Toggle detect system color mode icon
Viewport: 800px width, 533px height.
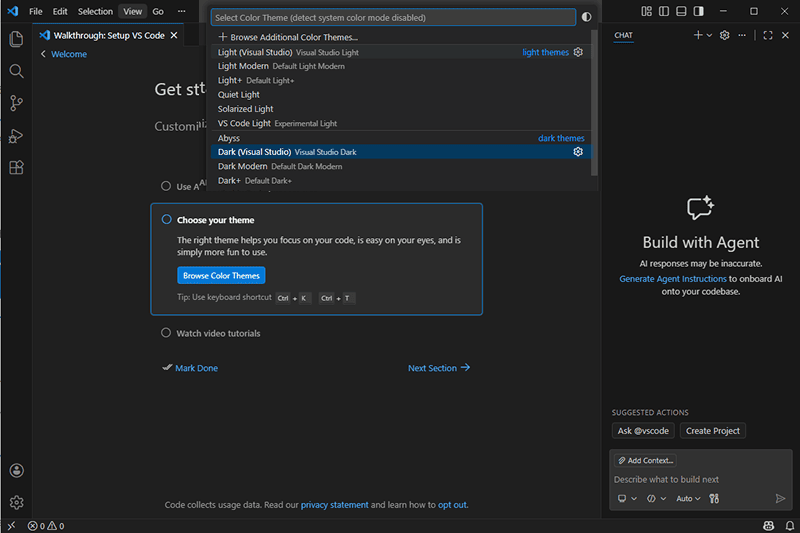(x=587, y=17)
